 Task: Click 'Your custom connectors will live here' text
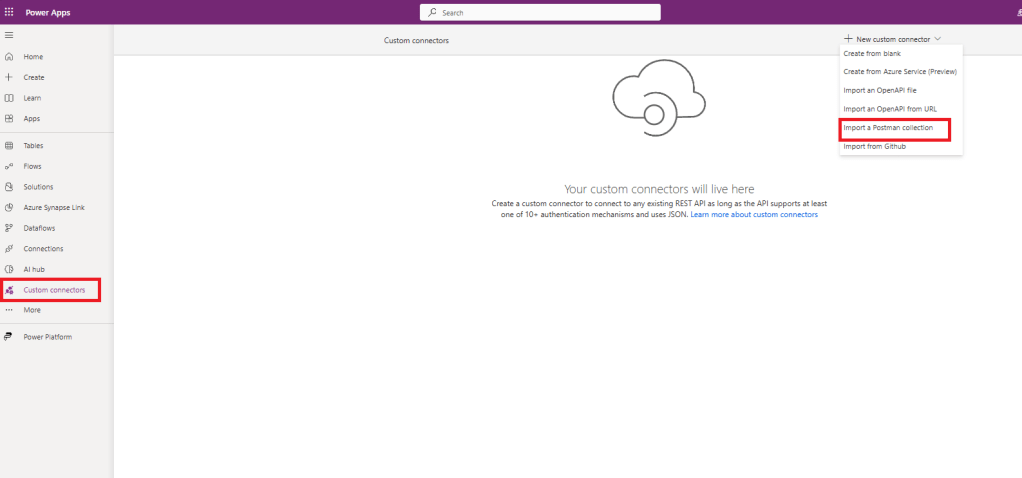click(x=659, y=189)
